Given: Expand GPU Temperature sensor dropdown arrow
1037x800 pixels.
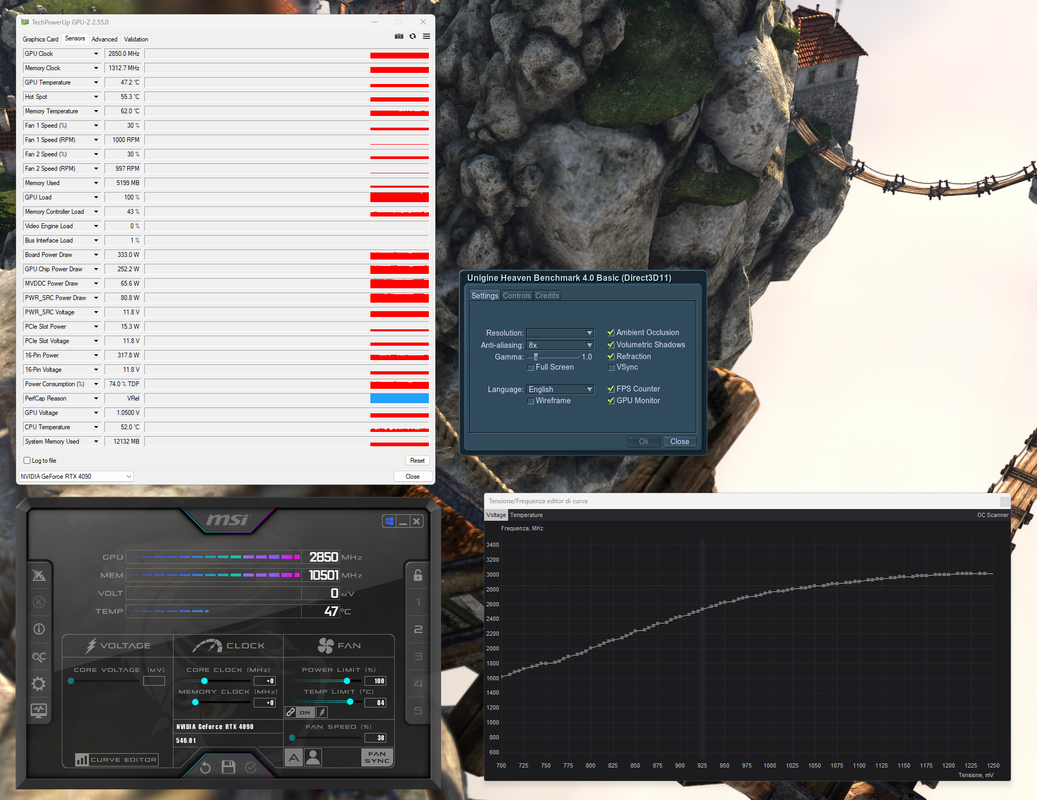Looking at the screenshot, I should (x=96, y=83).
